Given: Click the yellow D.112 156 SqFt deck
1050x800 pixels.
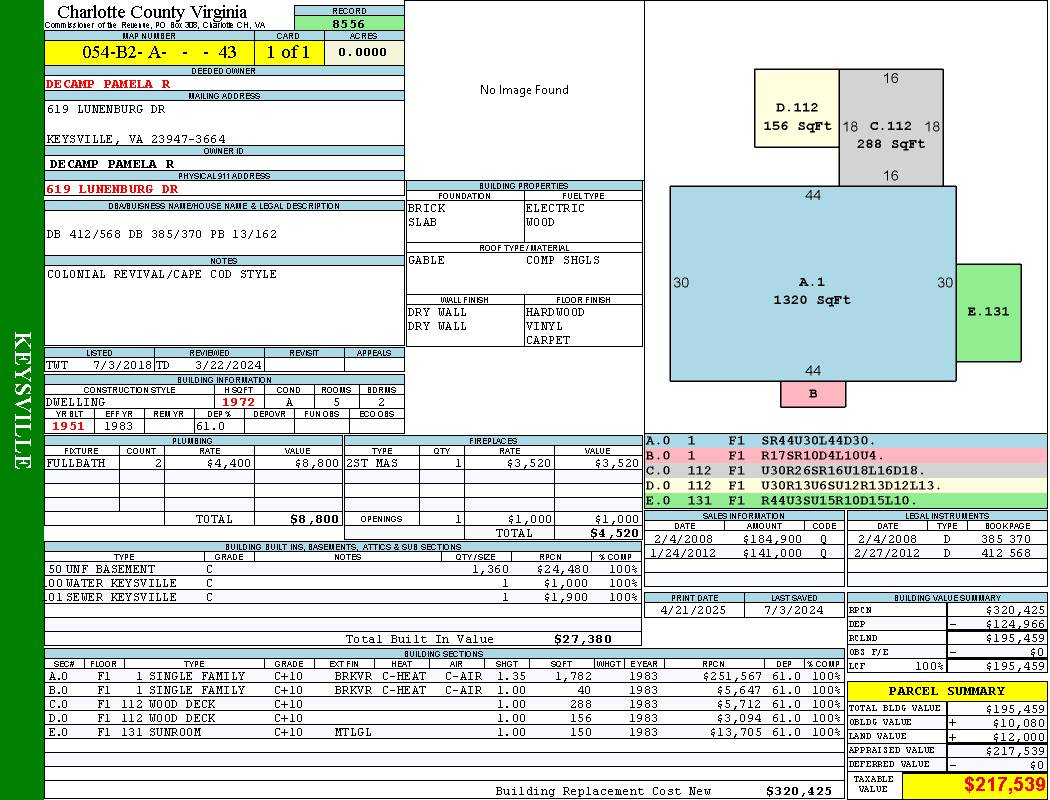Looking at the screenshot, I should pos(796,108).
